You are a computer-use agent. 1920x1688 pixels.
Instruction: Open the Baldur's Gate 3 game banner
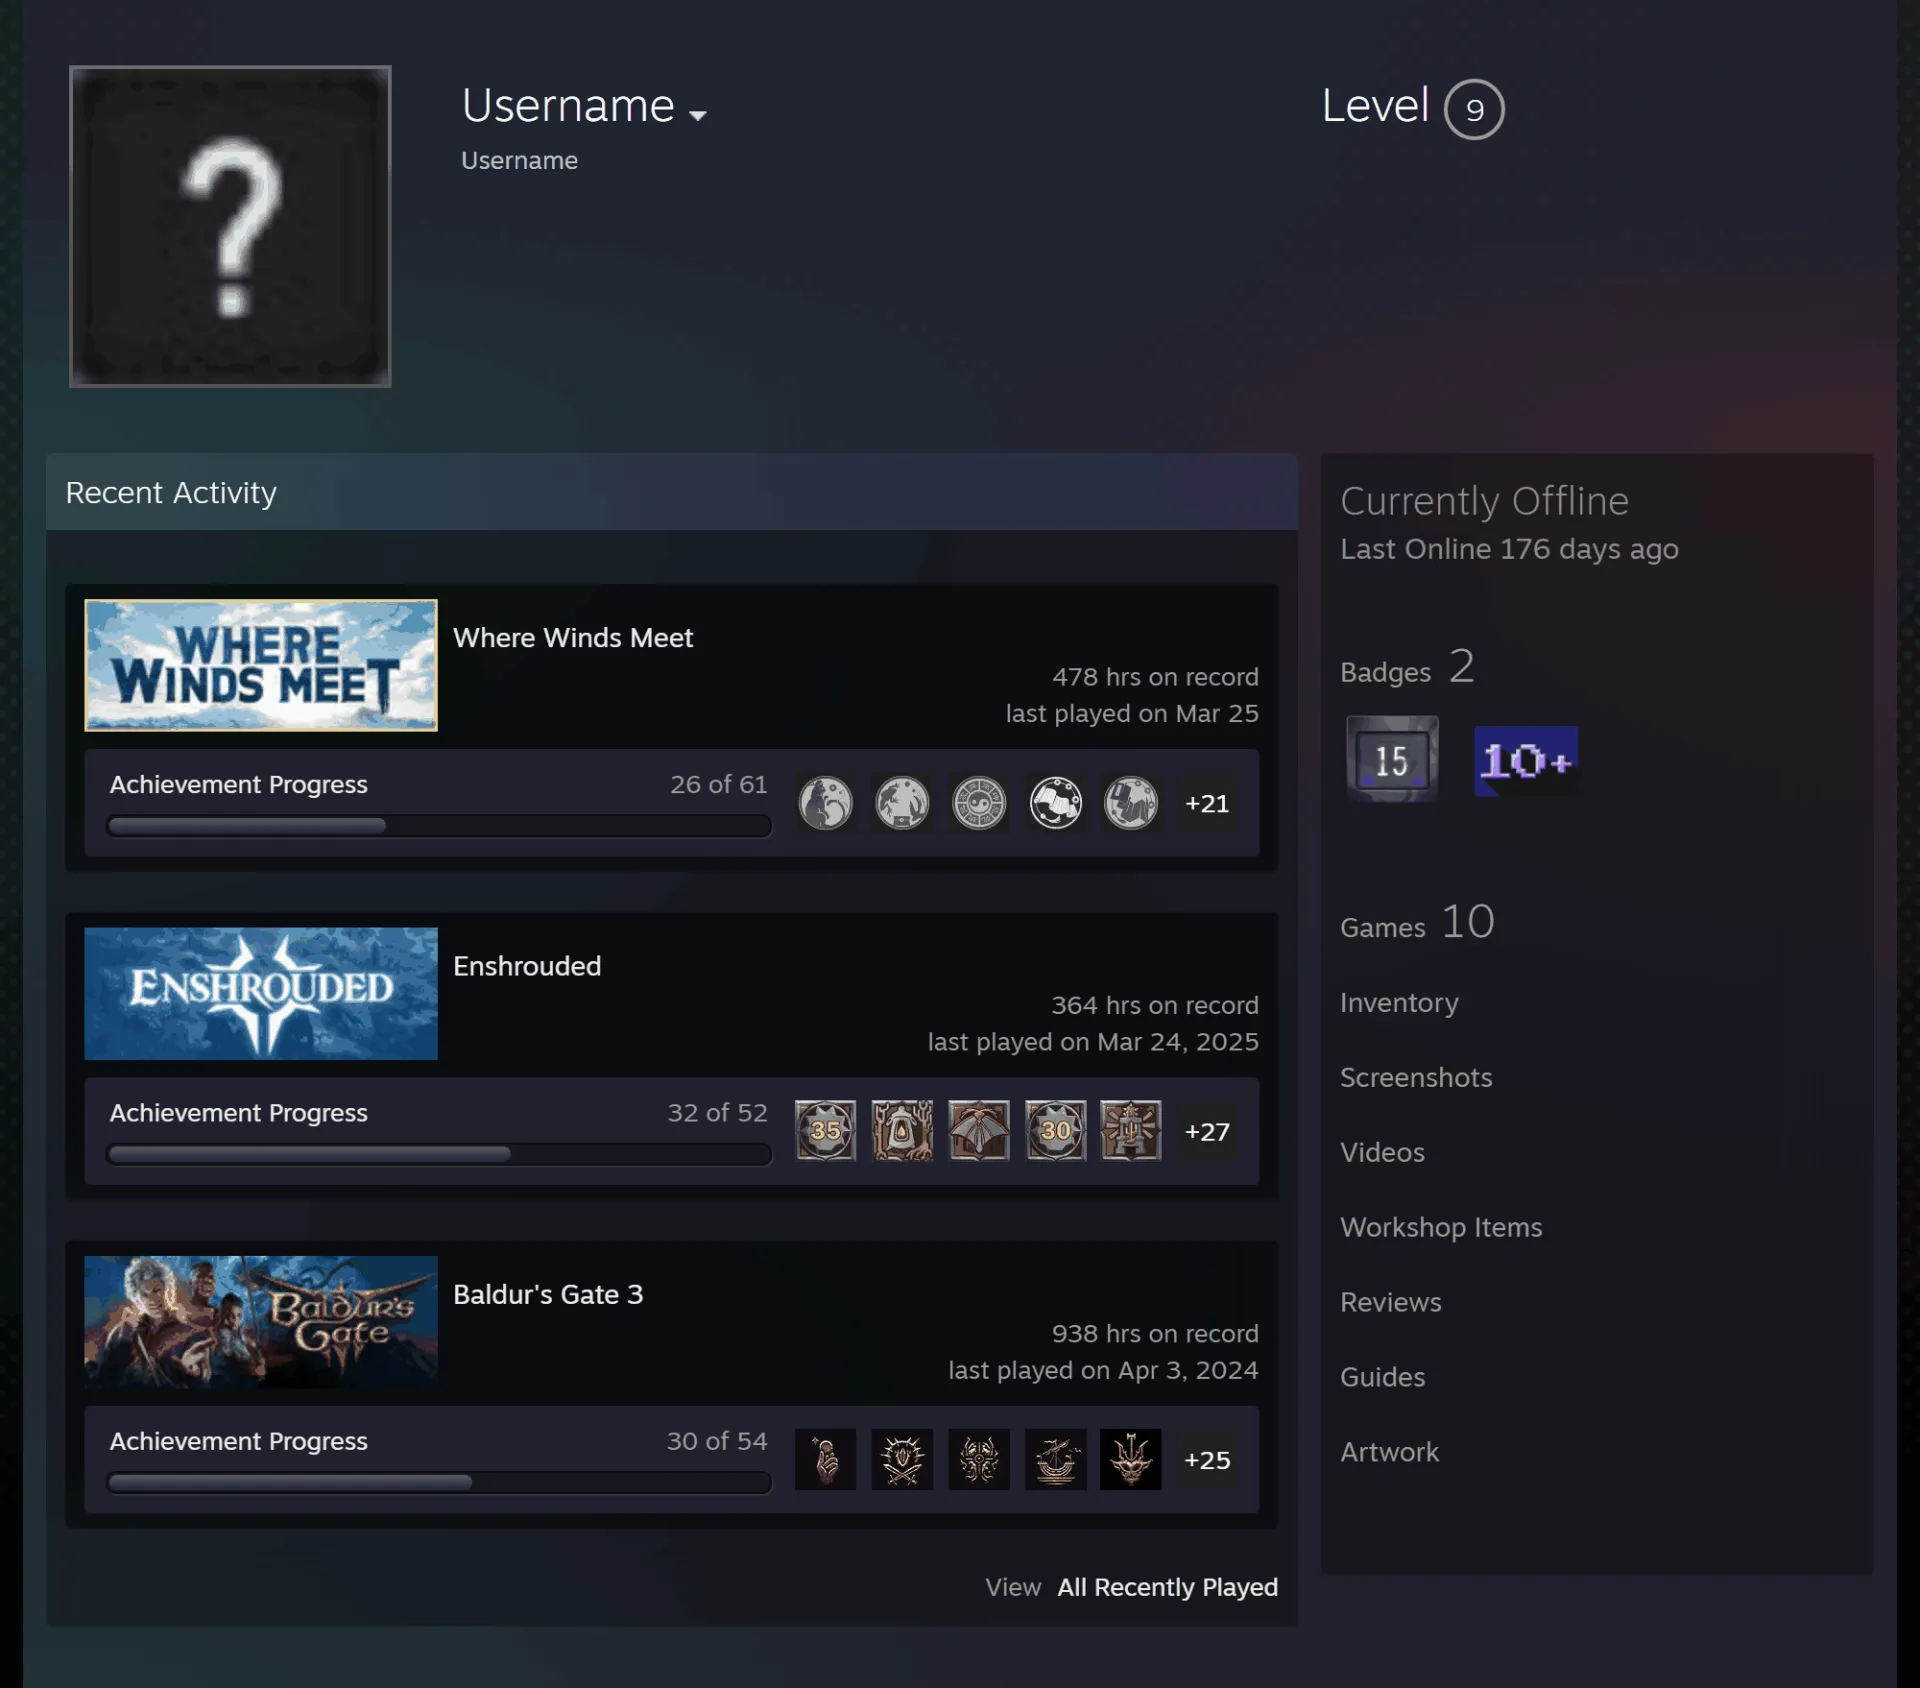(261, 1321)
